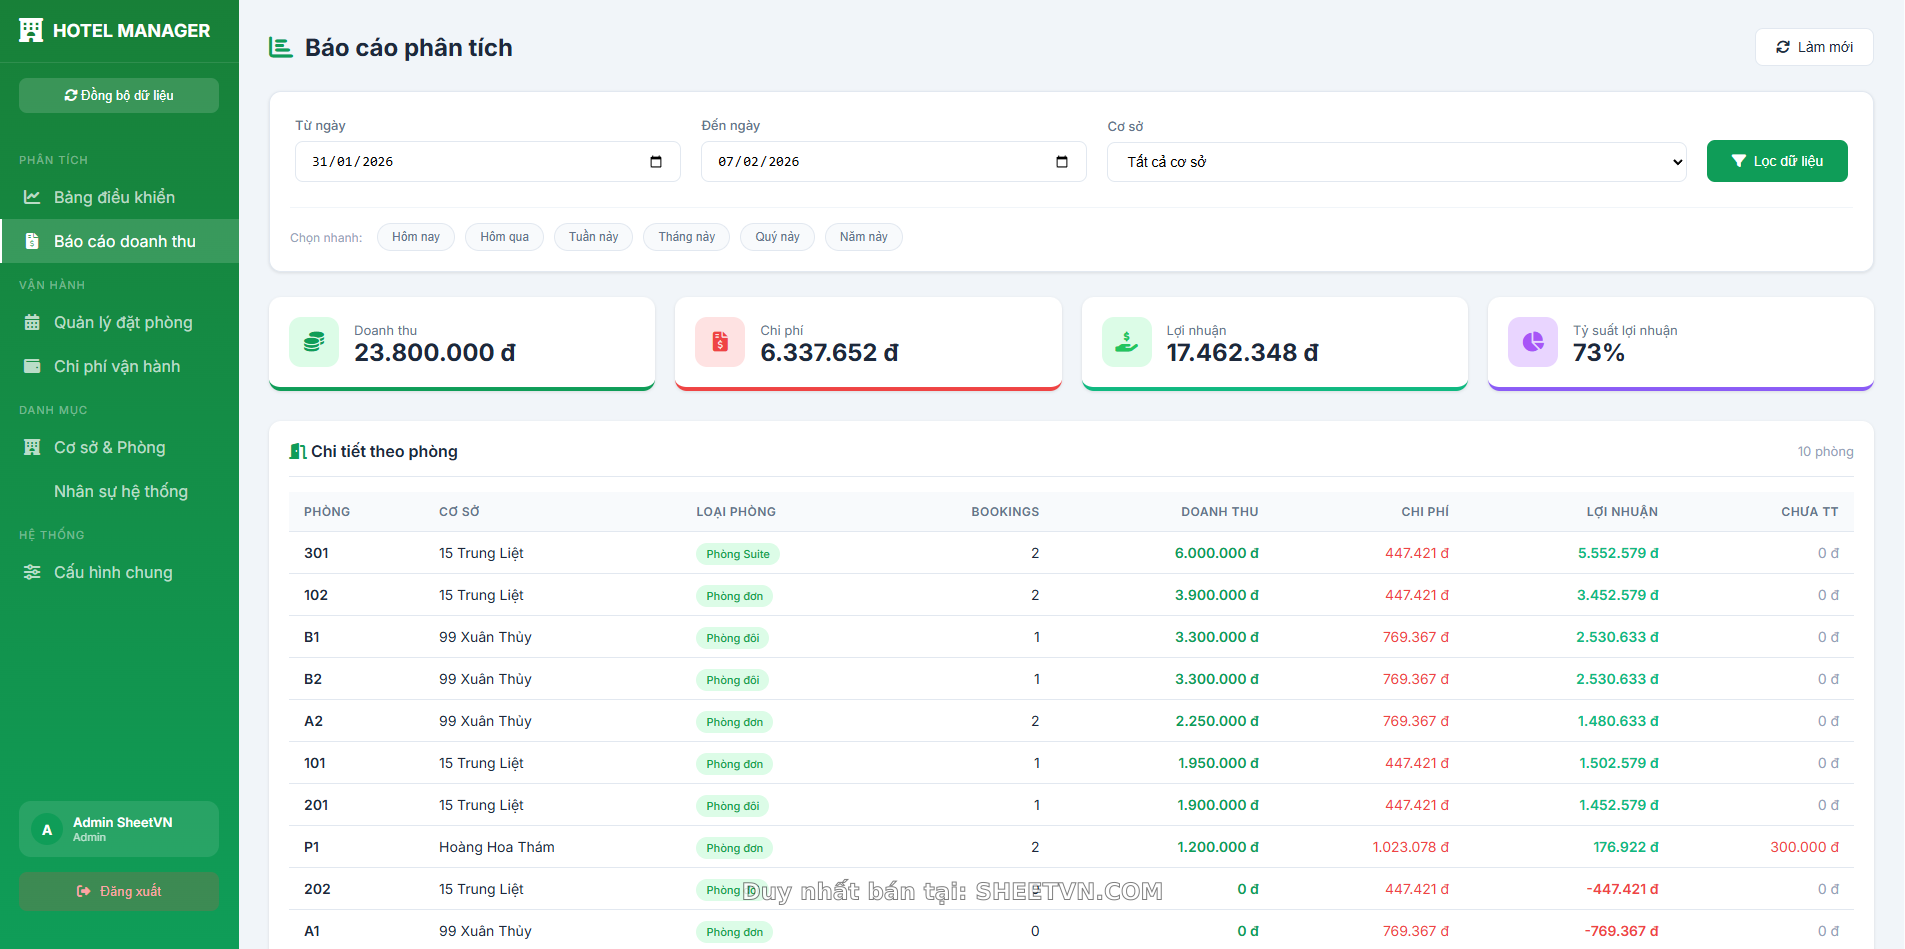Go to Quản lý đặt phòng
Viewport: 1905px width, 949px height.
[122, 323]
